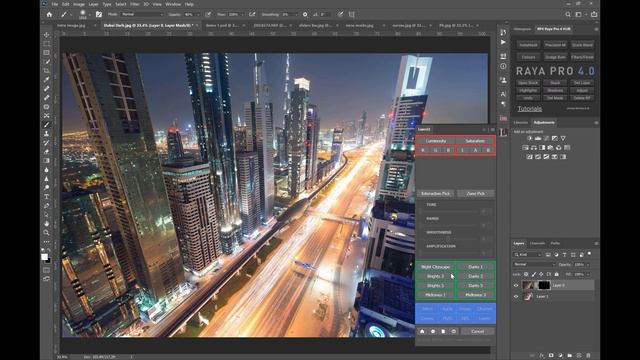
Task: Open the layer filter Kind dropdown
Action: pos(528,255)
